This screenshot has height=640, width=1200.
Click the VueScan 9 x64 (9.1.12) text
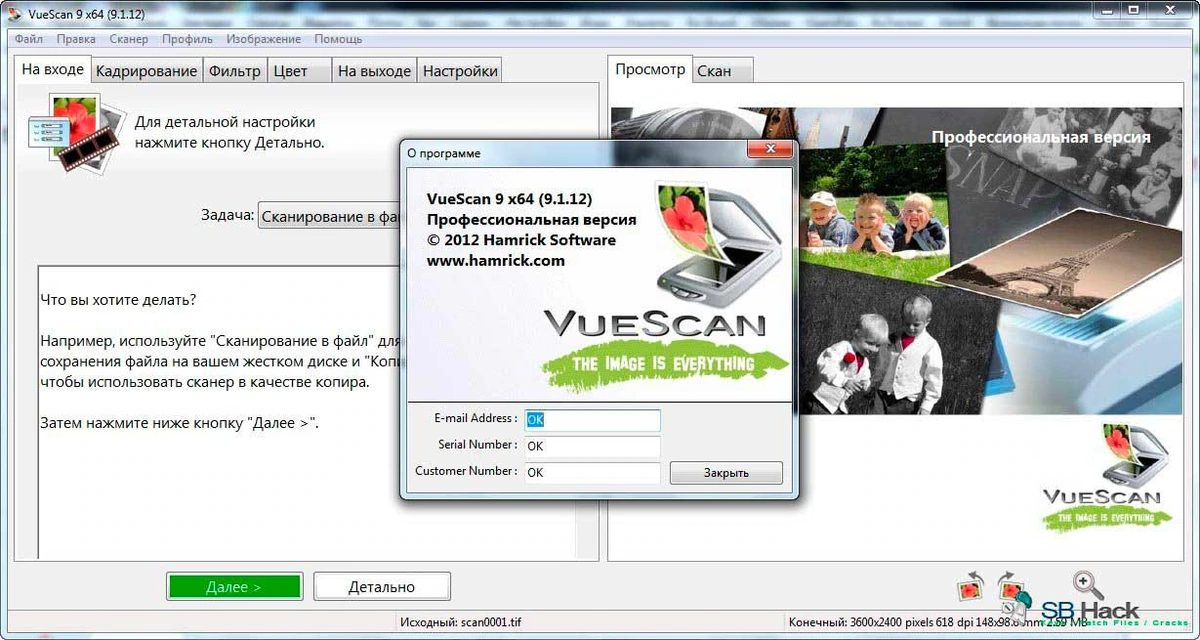pos(512,199)
